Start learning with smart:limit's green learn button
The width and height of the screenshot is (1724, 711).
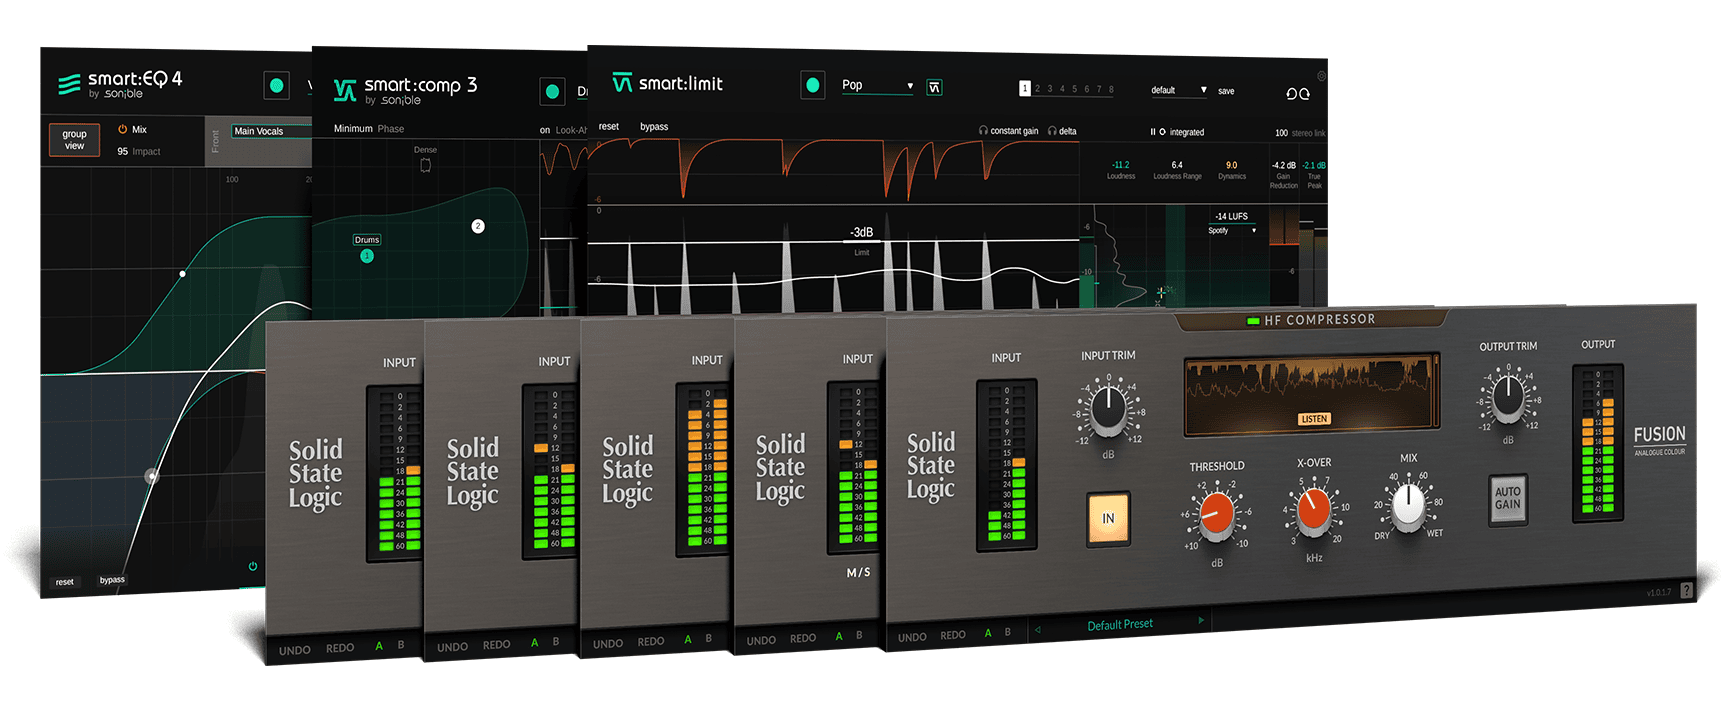(813, 86)
